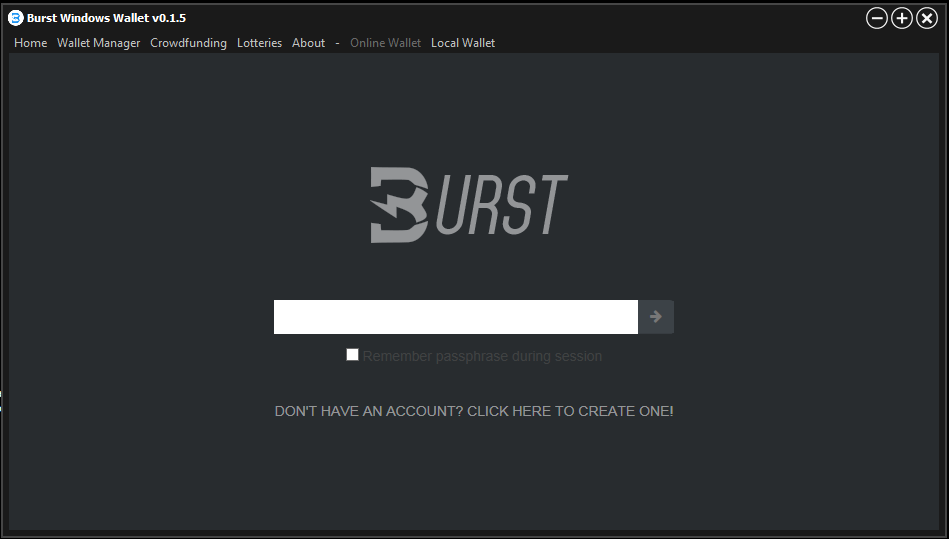Click the create account link
Viewport: 949px width, 539px height.
(474, 411)
